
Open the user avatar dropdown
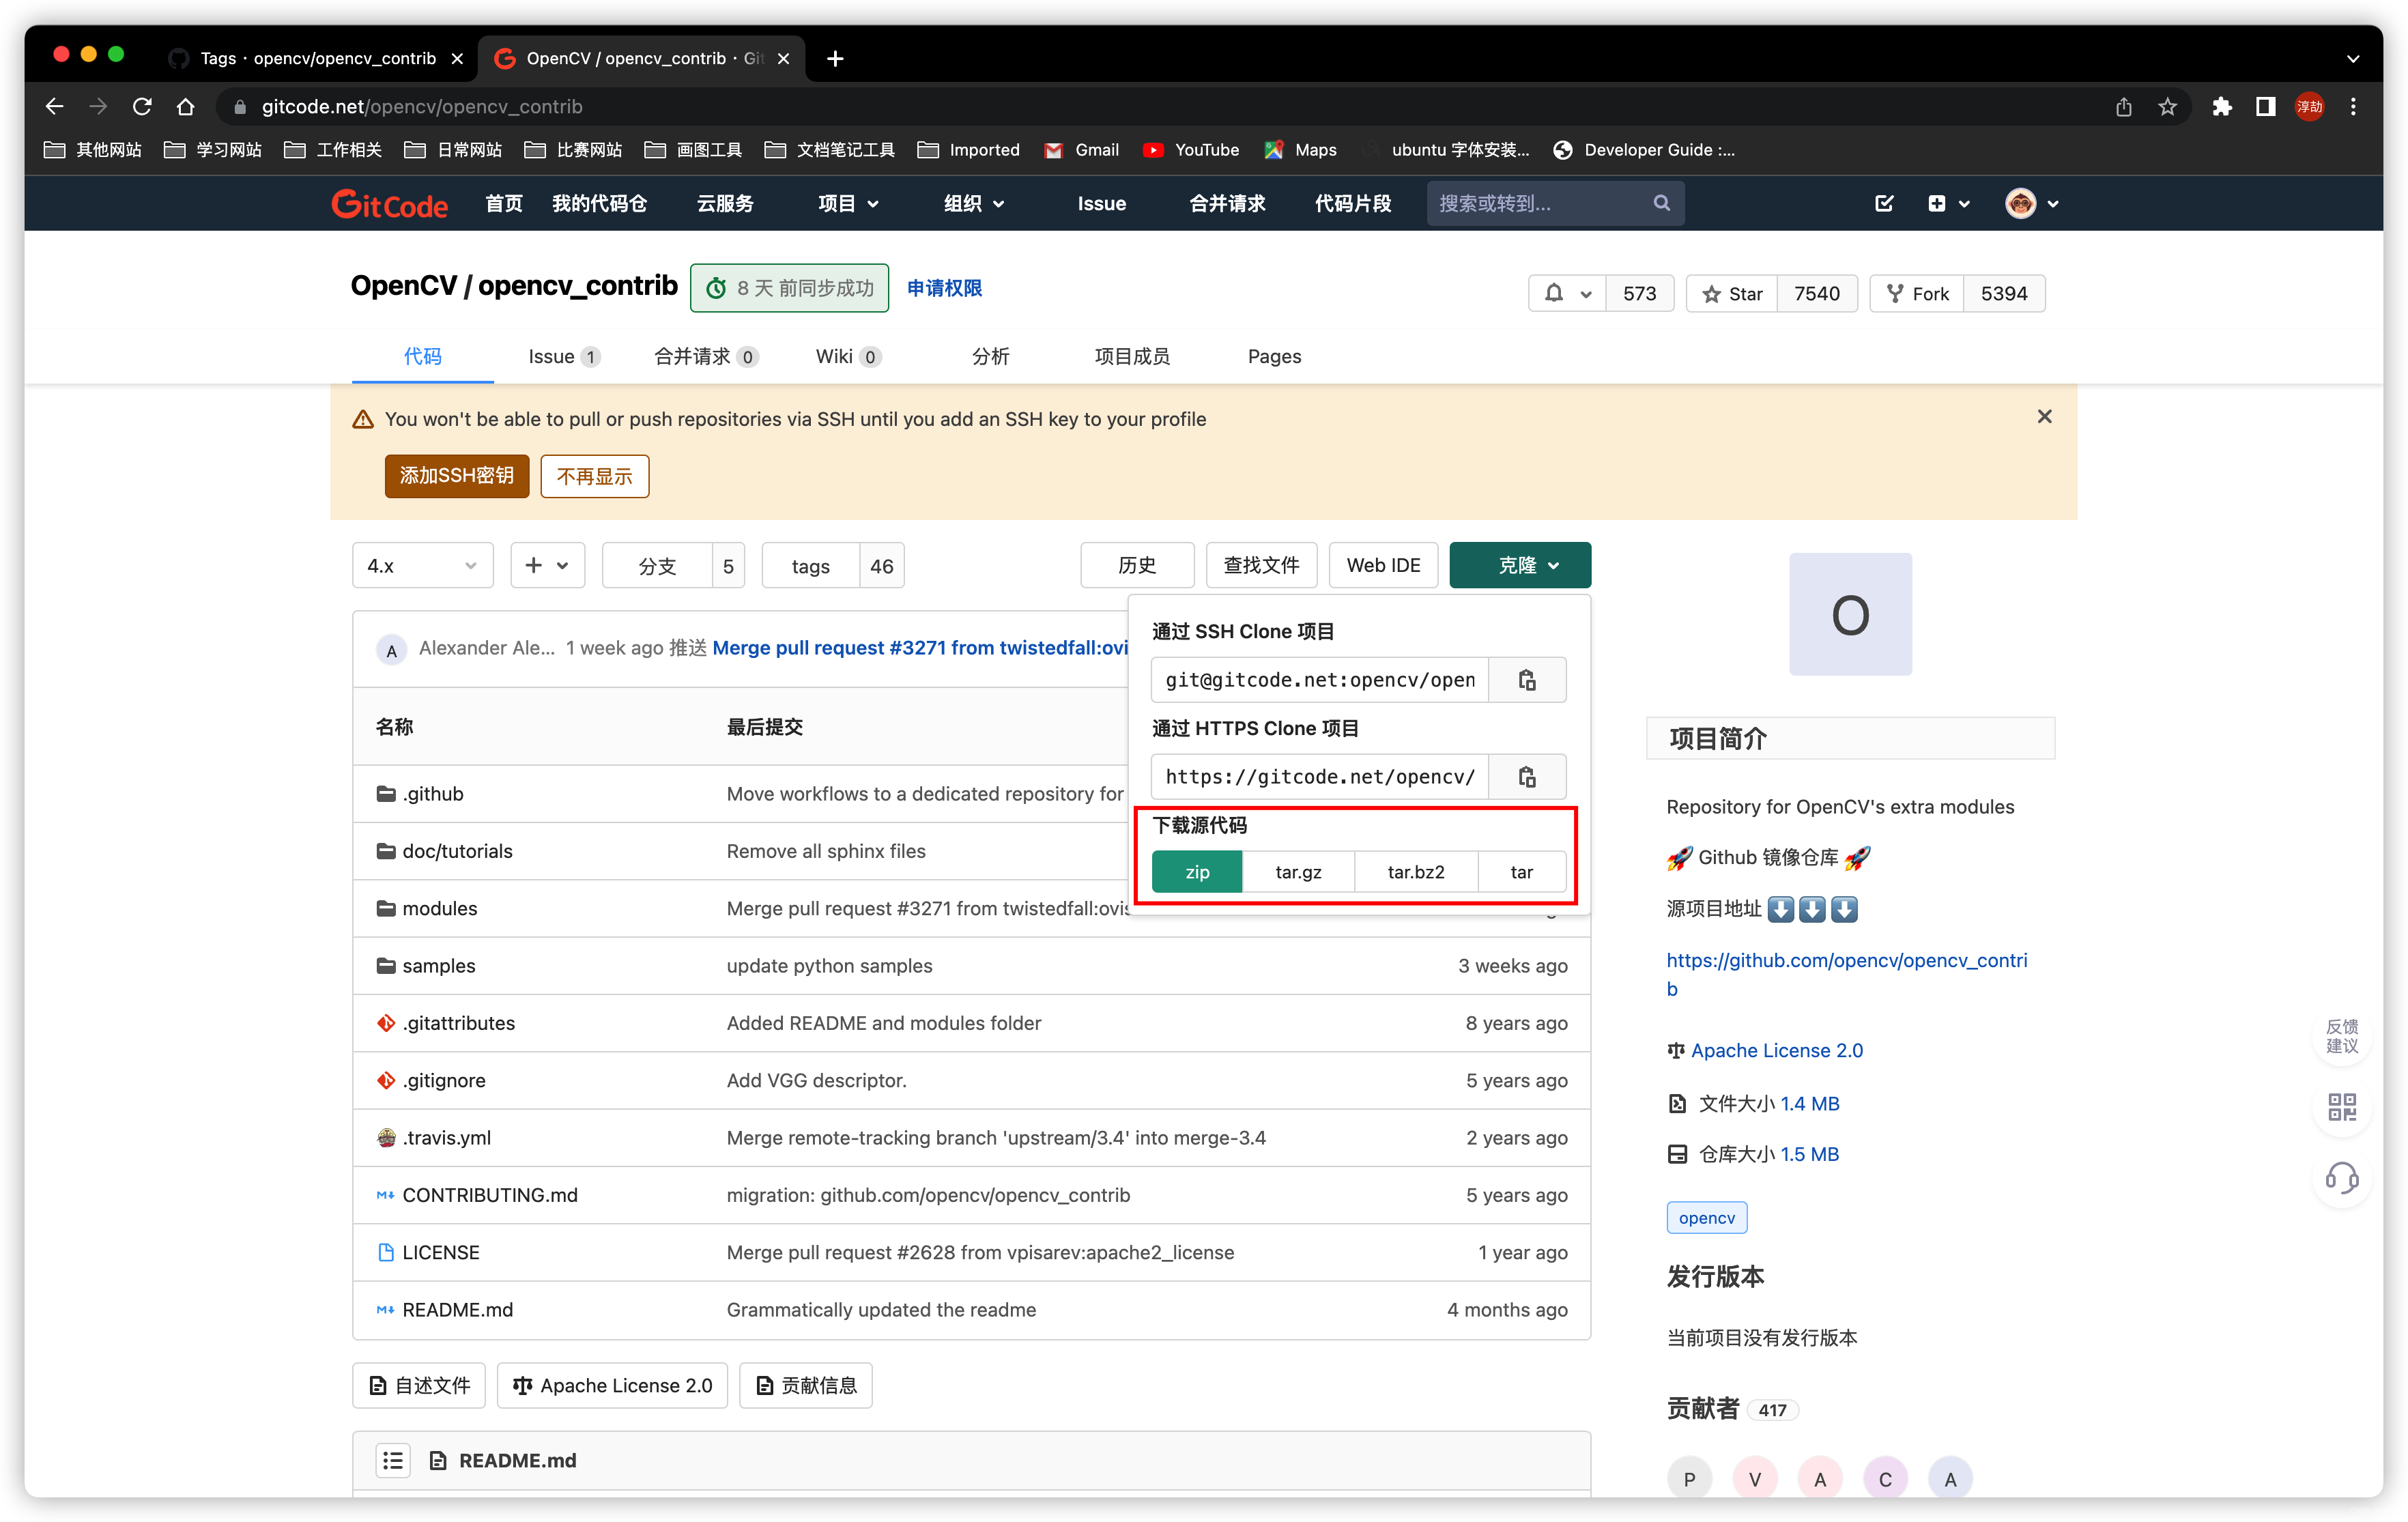tap(2031, 204)
